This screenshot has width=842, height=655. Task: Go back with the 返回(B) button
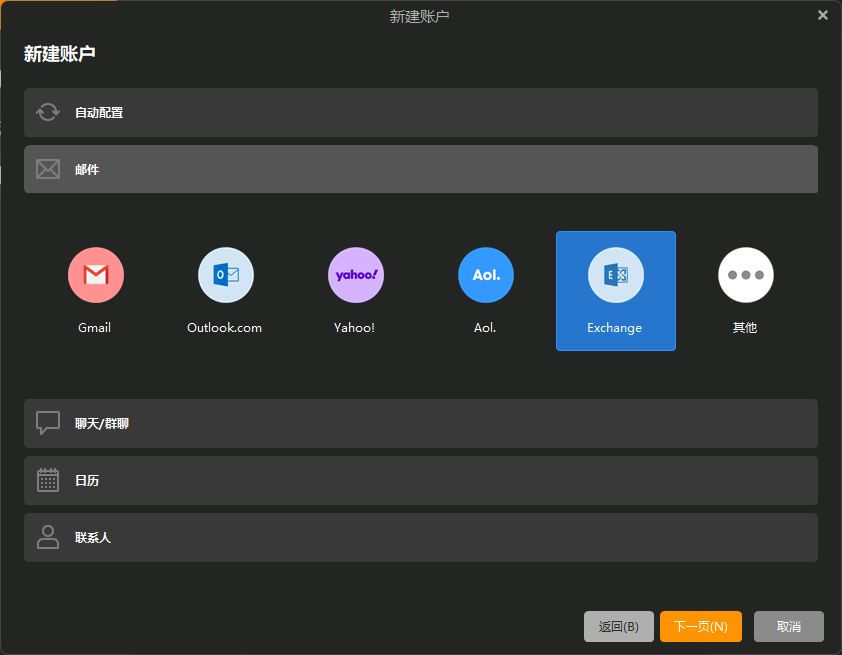coord(619,627)
